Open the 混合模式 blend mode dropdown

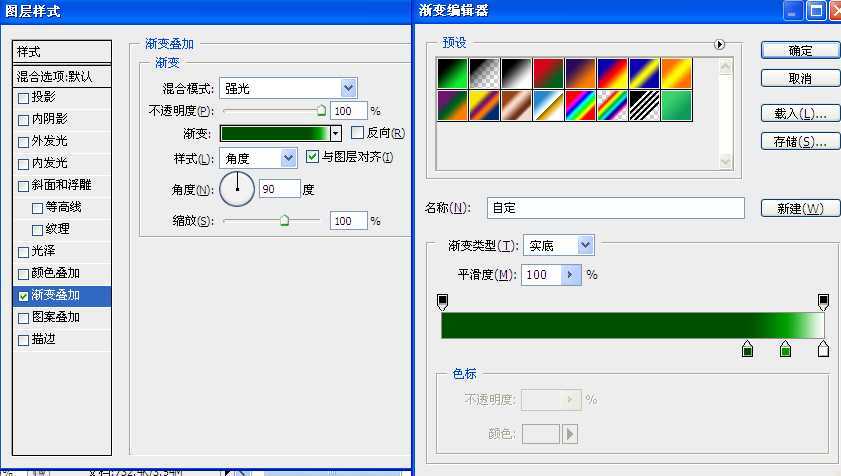[x=348, y=89]
